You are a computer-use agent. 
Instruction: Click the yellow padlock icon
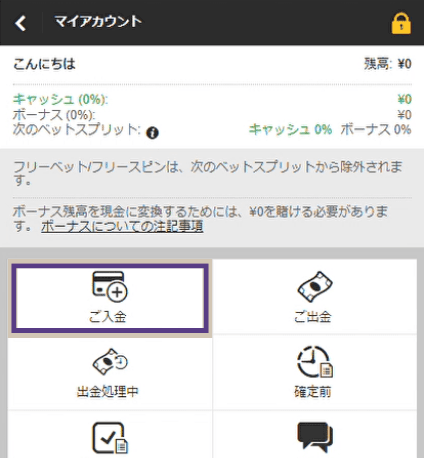[x=401, y=23]
